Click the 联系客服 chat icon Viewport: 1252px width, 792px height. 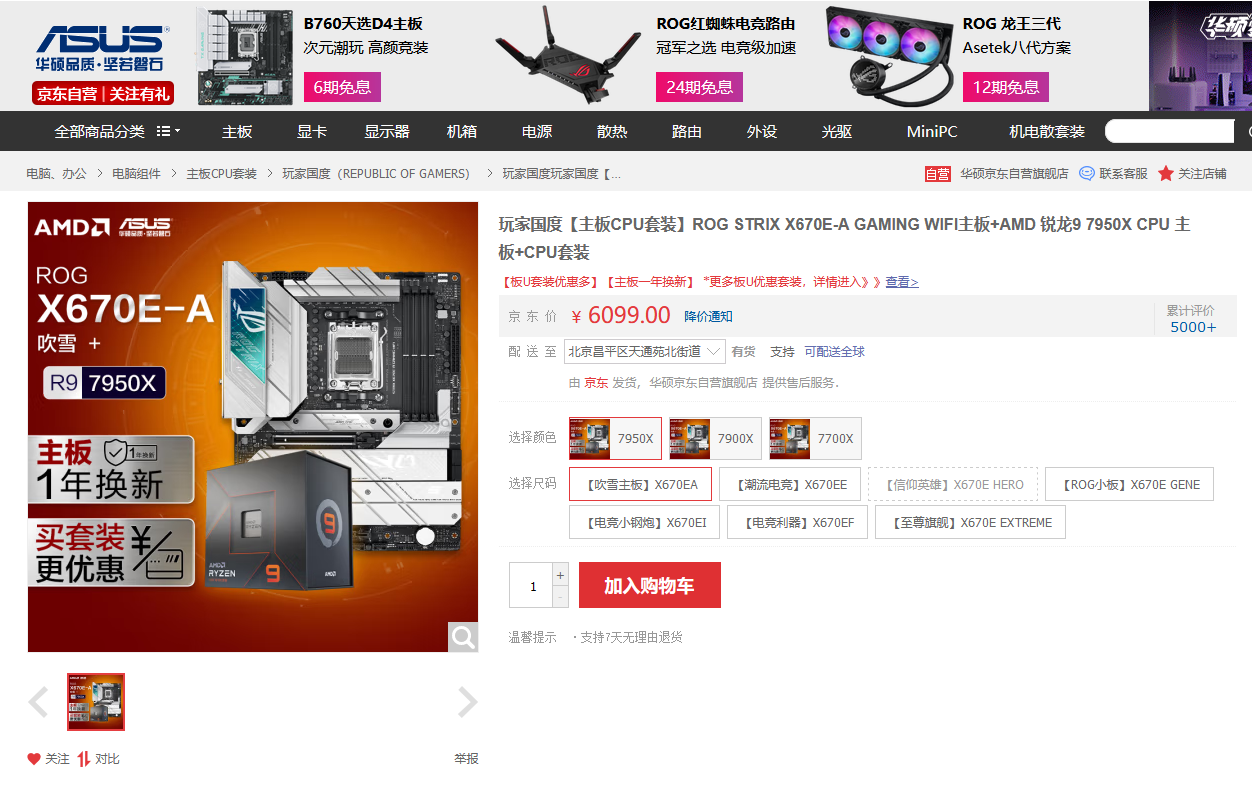tap(1087, 173)
